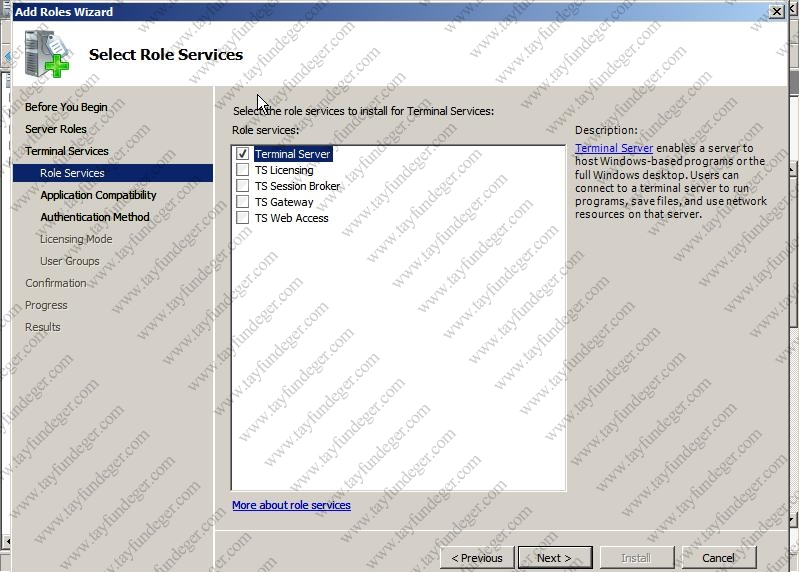Tick the TS Session Broker checkbox
Viewport: 799px width, 572px height.
tap(243, 185)
